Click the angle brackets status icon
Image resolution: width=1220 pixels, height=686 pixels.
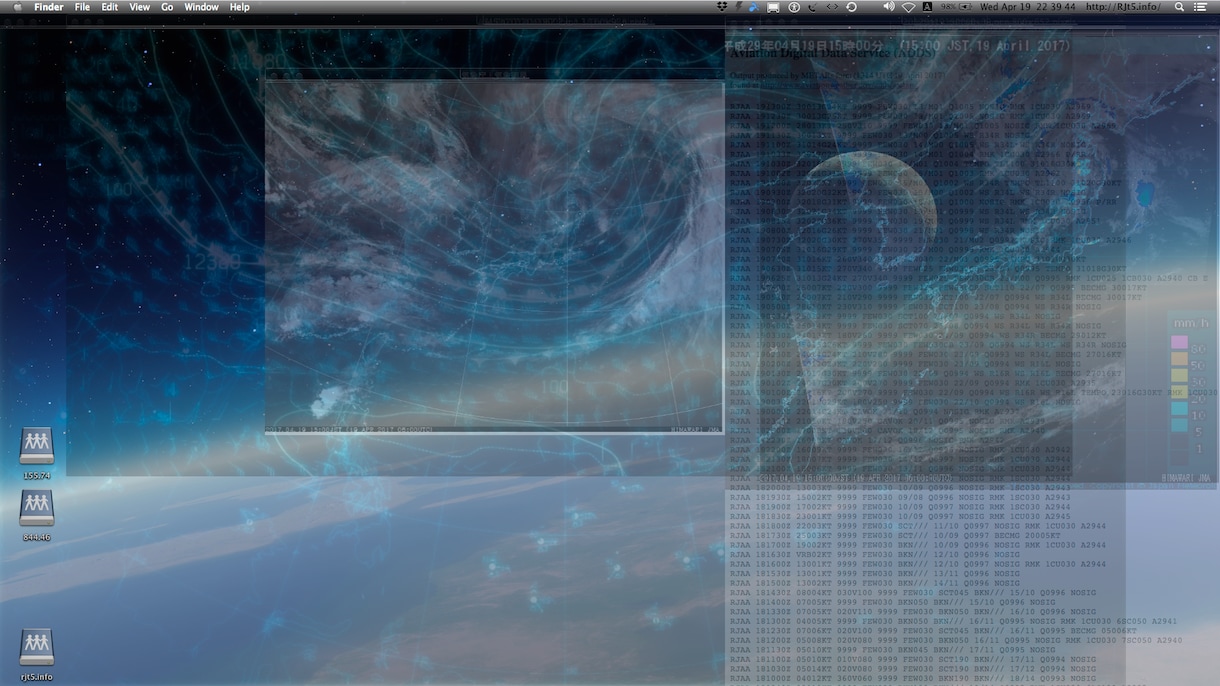pyautogui.click(x=831, y=7)
